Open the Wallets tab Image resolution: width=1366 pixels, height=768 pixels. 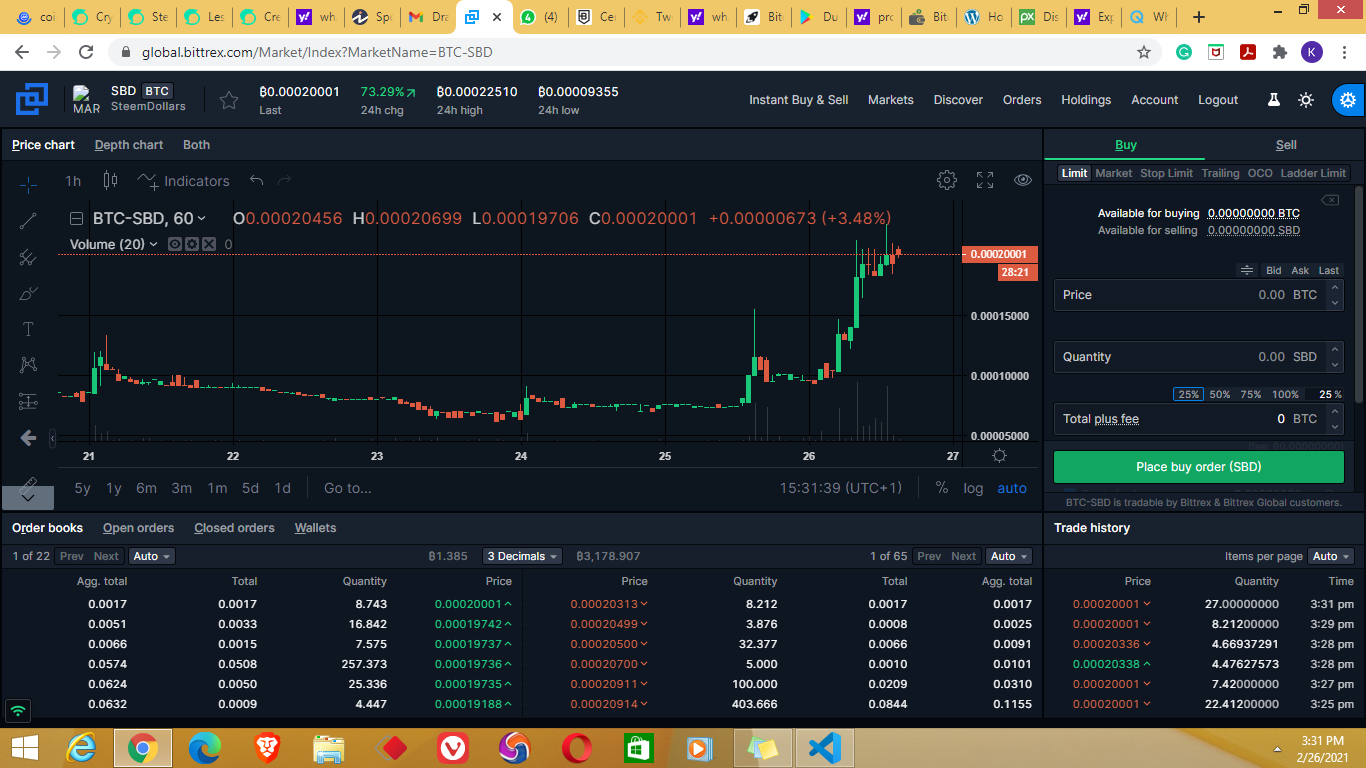coord(315,528)
